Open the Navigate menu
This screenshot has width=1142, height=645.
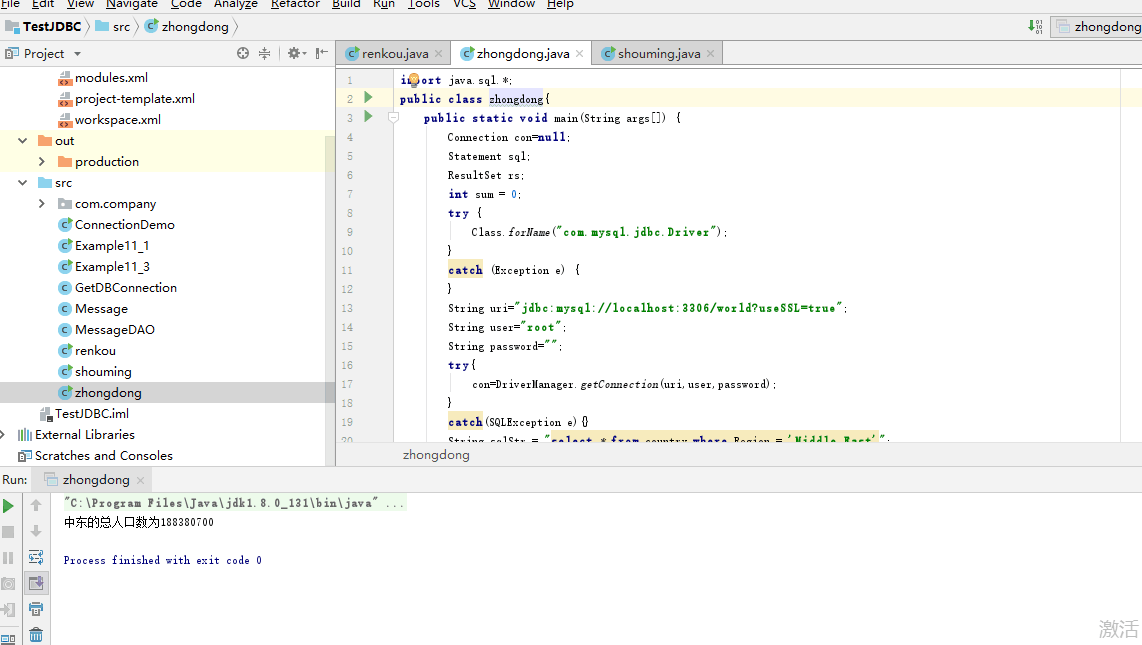[132, 4]
